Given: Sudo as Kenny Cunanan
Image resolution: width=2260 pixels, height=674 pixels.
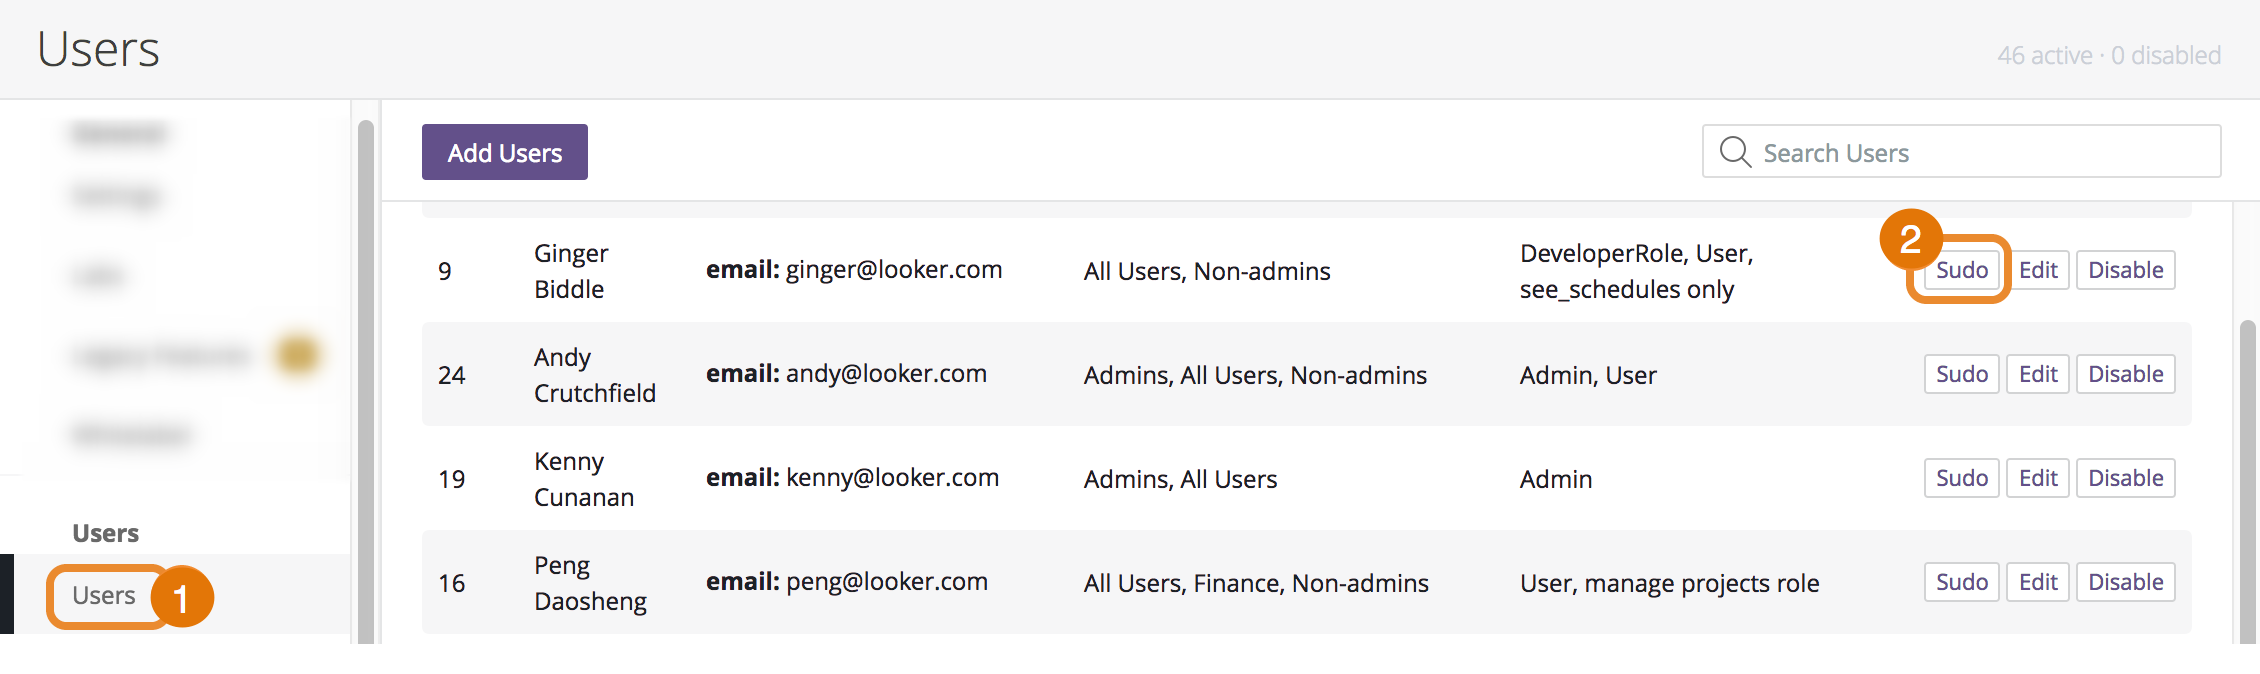Looking at the screenshot, I should tap(1961, 478).
